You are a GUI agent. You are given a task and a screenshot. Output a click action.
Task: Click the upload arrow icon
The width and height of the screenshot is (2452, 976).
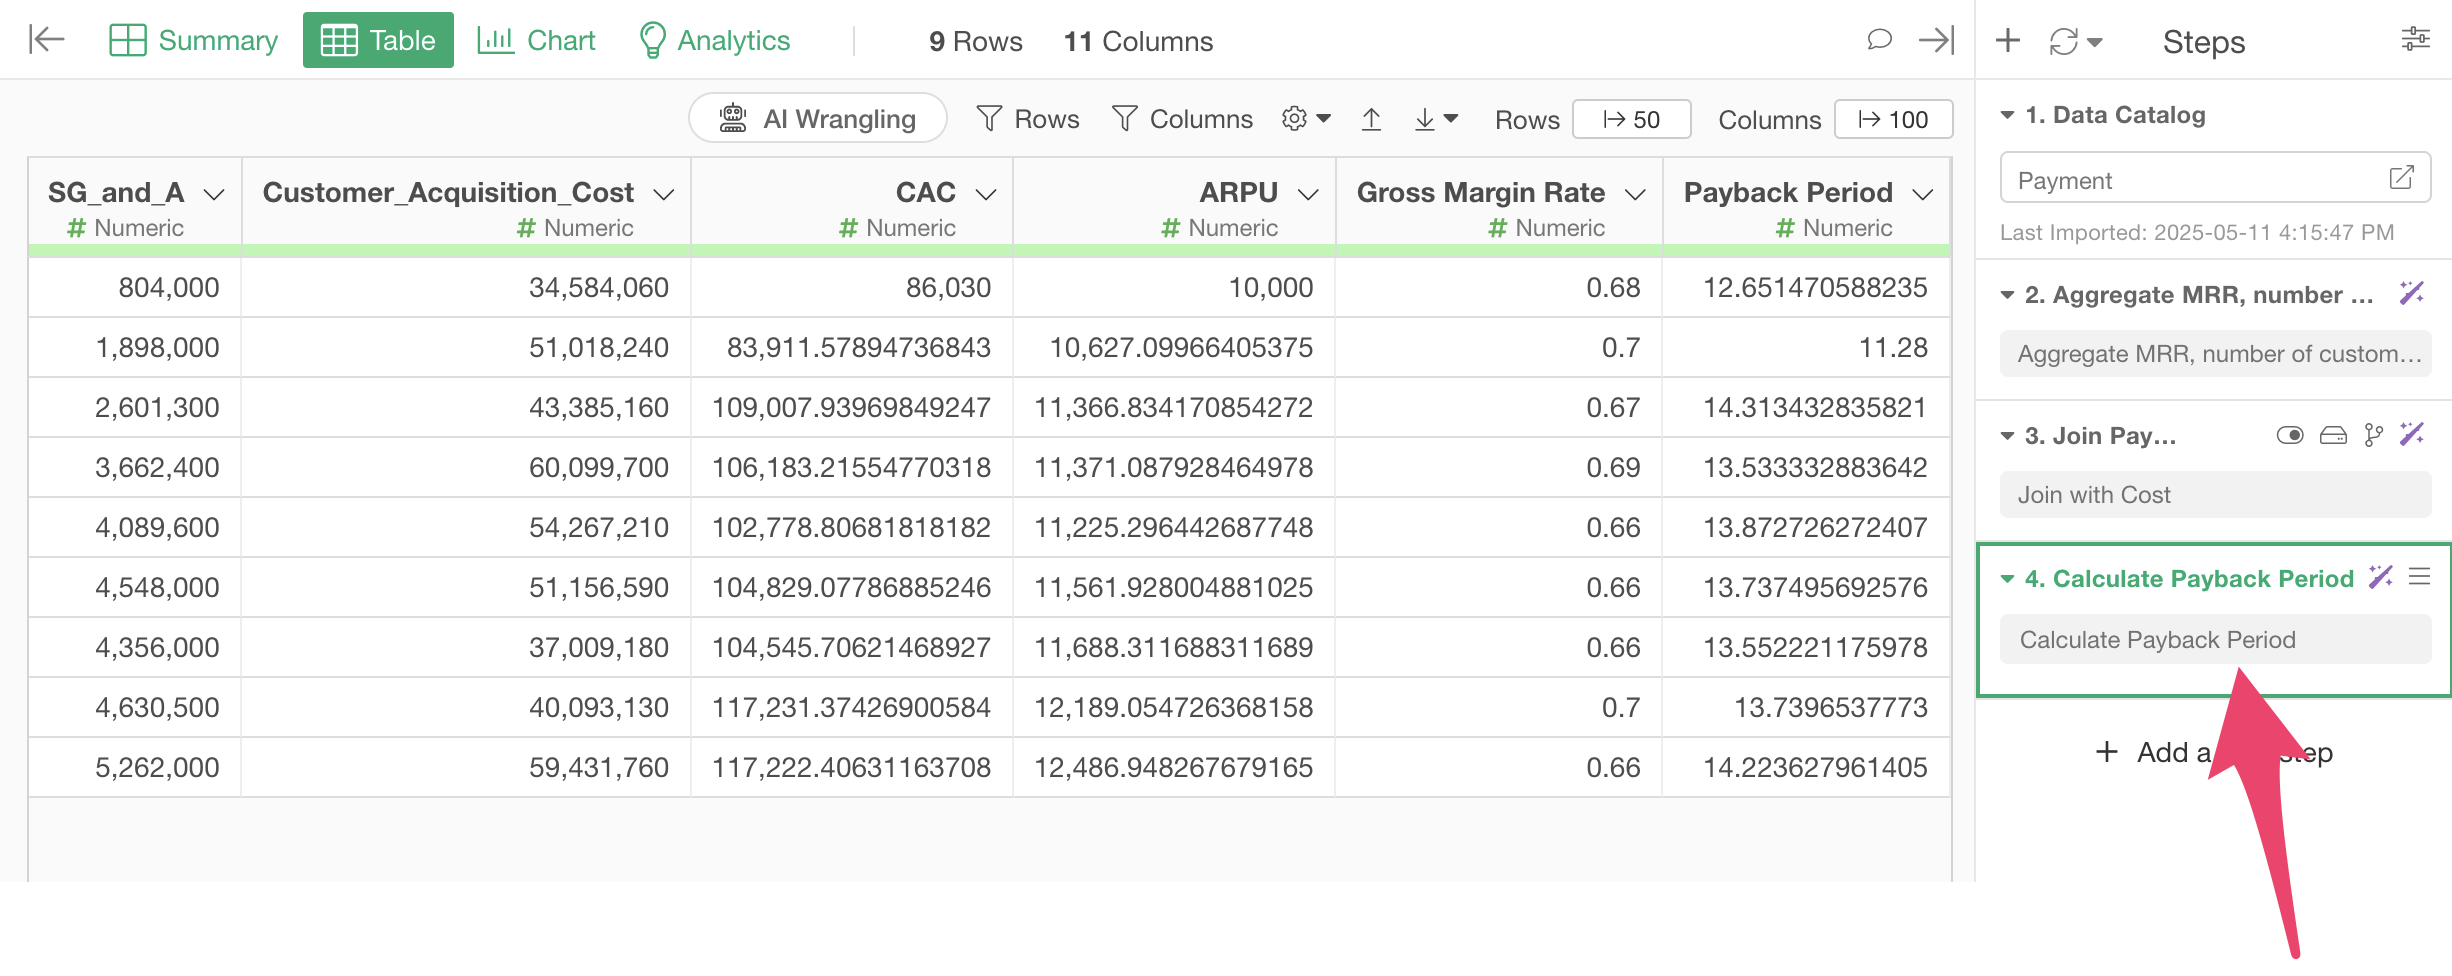pyautogui.click(x=1371, y=119)
